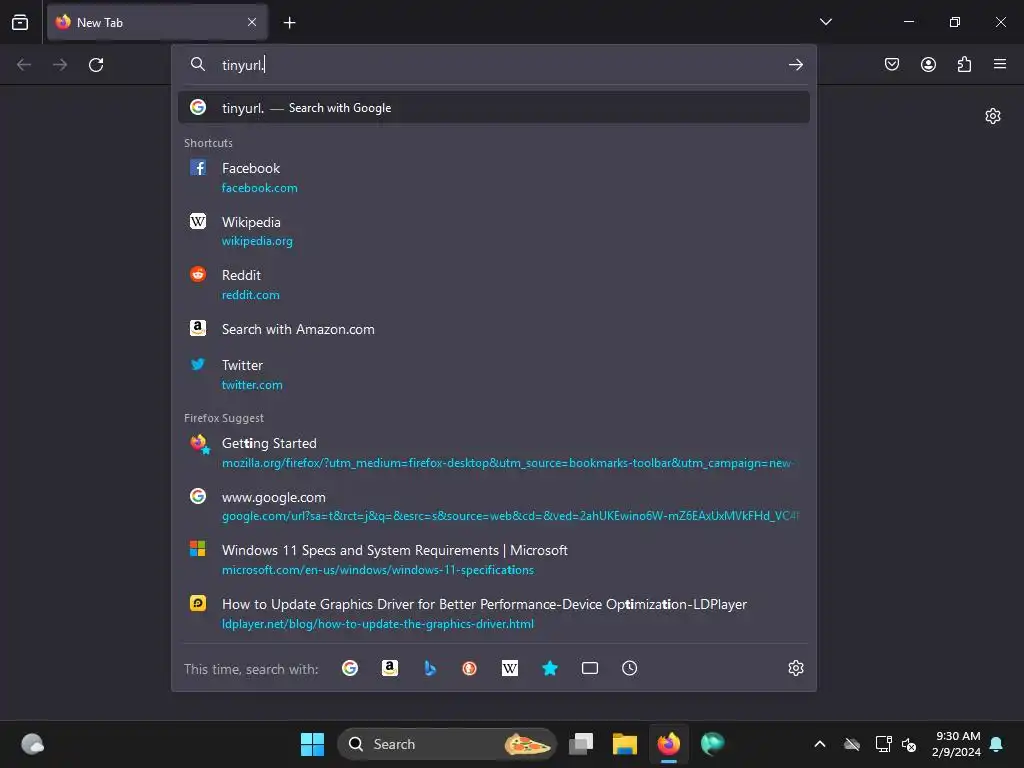Open How to Update Graphics Driver result
Image resolution: width=1024 pixels, height=768 pixels.
click(x=494, y=613)
